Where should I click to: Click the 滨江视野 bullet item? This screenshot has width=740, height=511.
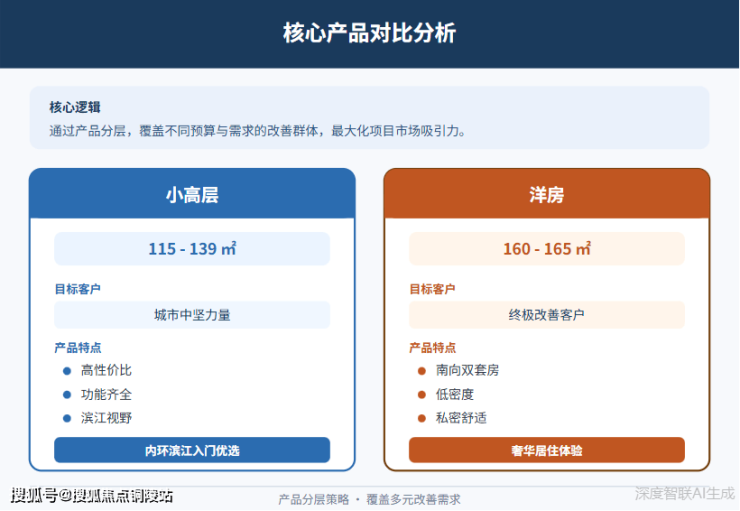(x=97, y=418)
